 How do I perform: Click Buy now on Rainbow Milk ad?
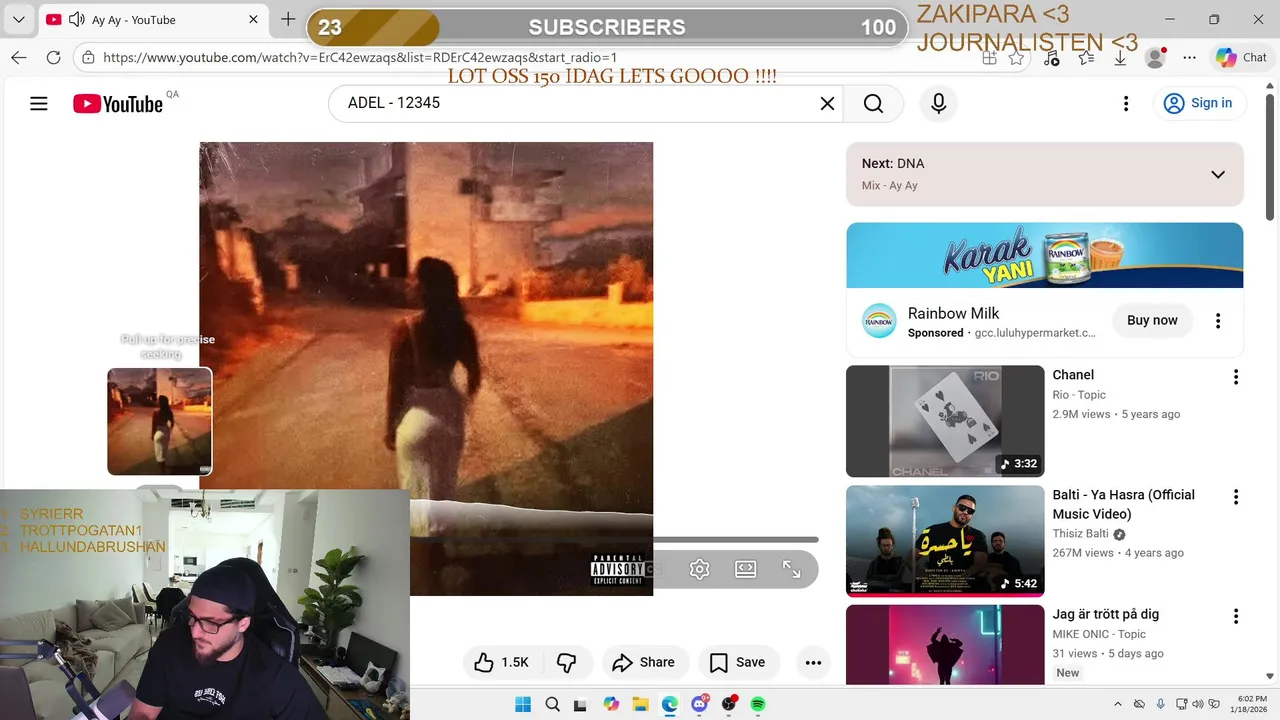coord(1152,320)
